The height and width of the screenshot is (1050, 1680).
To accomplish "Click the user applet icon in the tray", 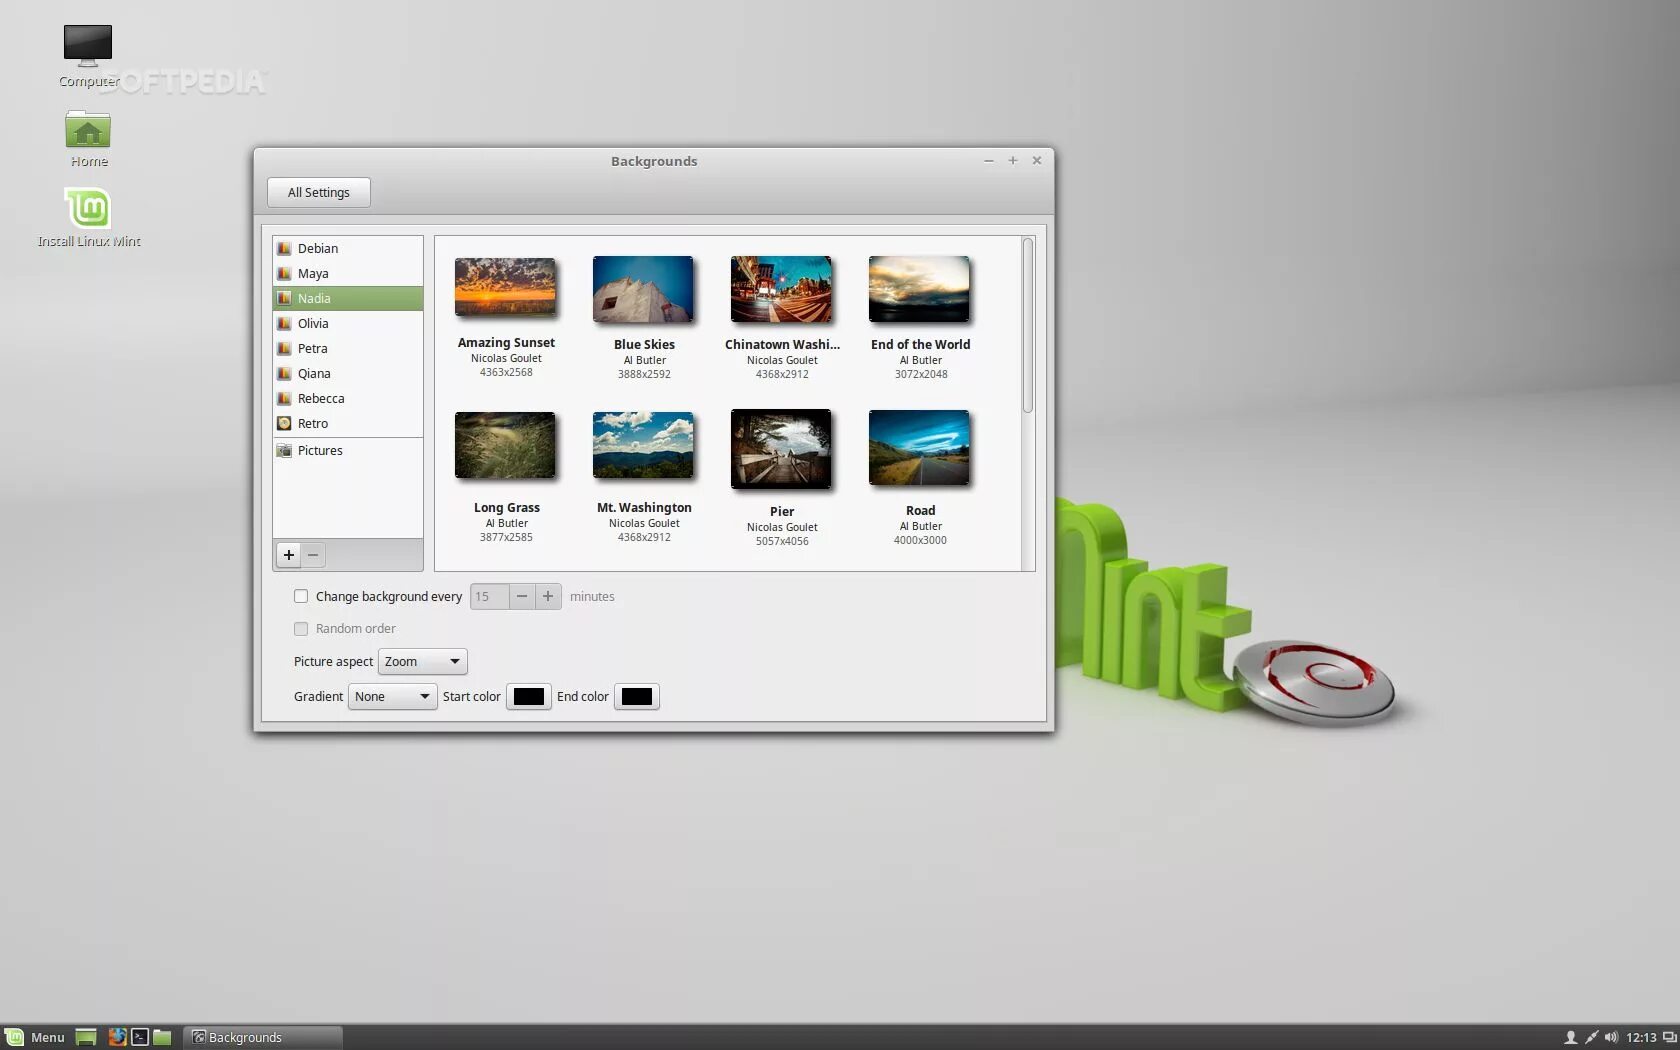I will click(x=1571, y=1037).
